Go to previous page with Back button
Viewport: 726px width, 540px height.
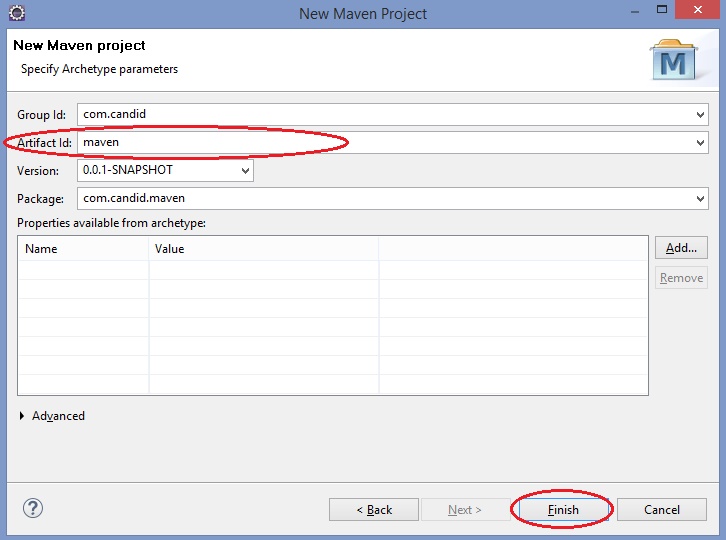[374, 509]
